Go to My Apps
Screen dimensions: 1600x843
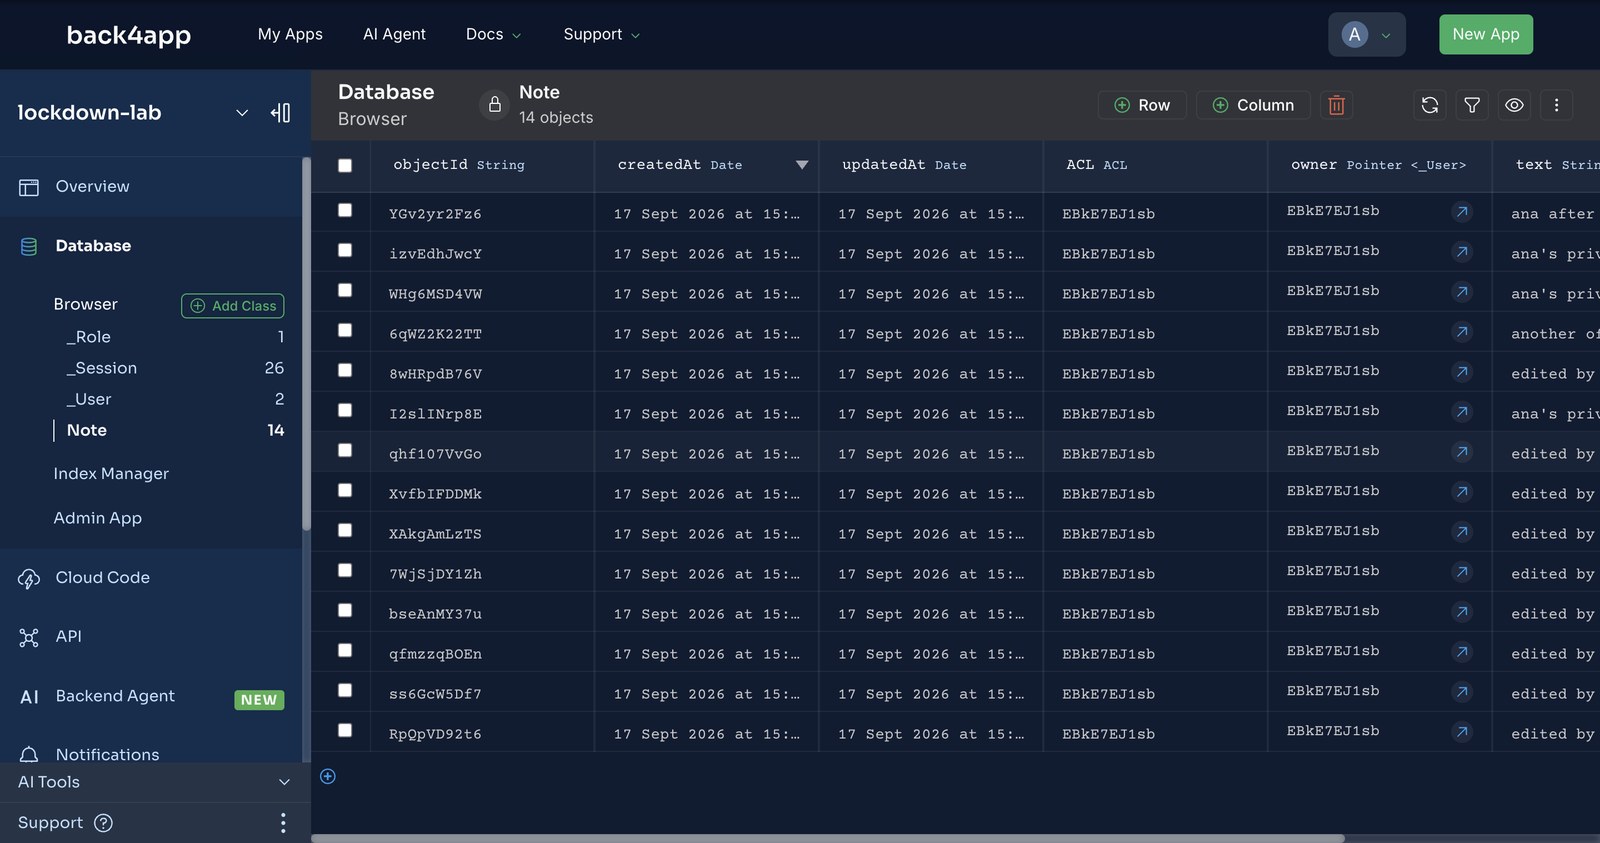point(290,34)
